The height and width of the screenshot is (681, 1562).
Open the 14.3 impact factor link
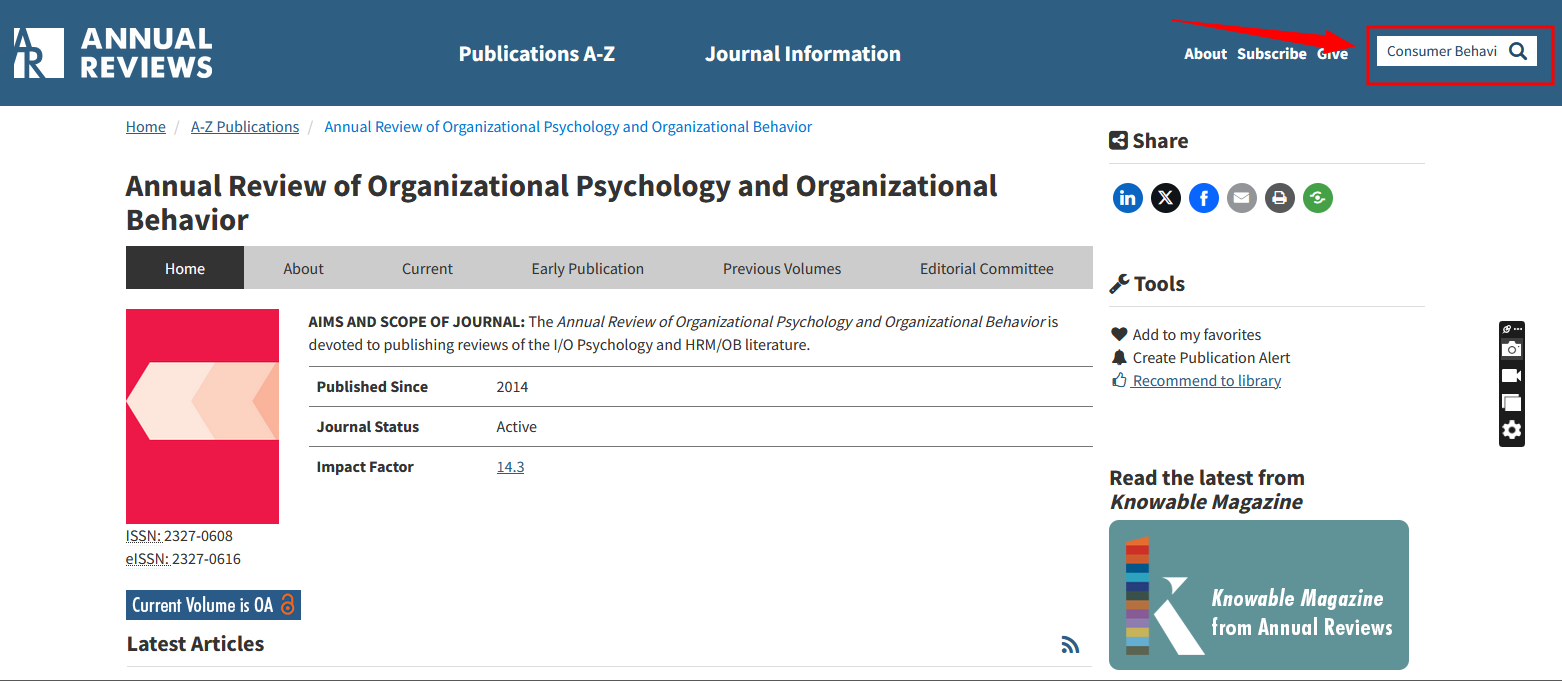pyautogui.click(x=510, y=467)
